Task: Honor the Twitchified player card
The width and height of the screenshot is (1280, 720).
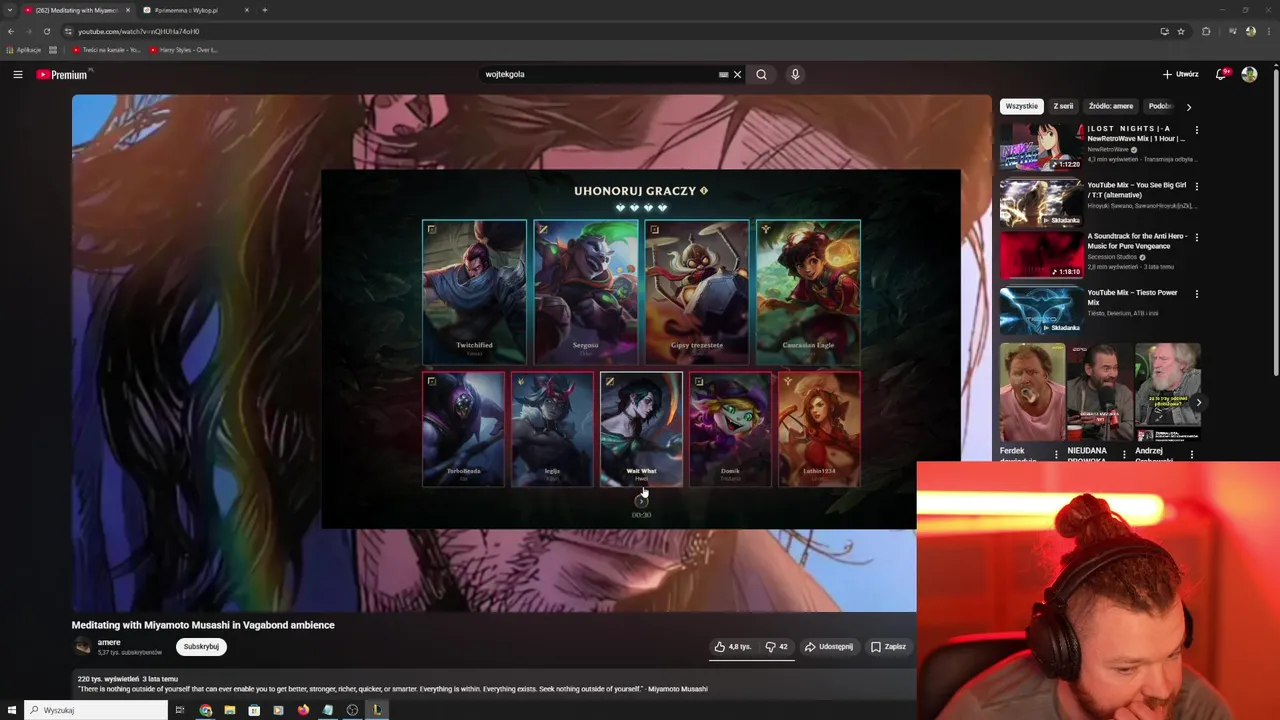Action: tap(474, 292)
